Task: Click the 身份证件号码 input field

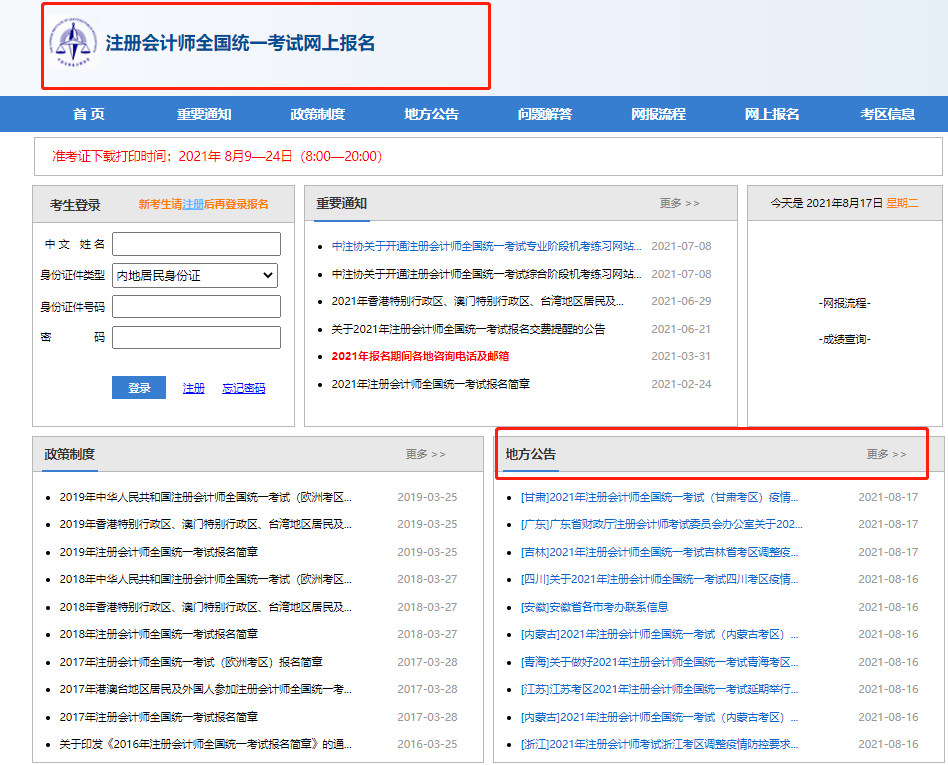Action: pyautogui.click(x=196, y=307)
